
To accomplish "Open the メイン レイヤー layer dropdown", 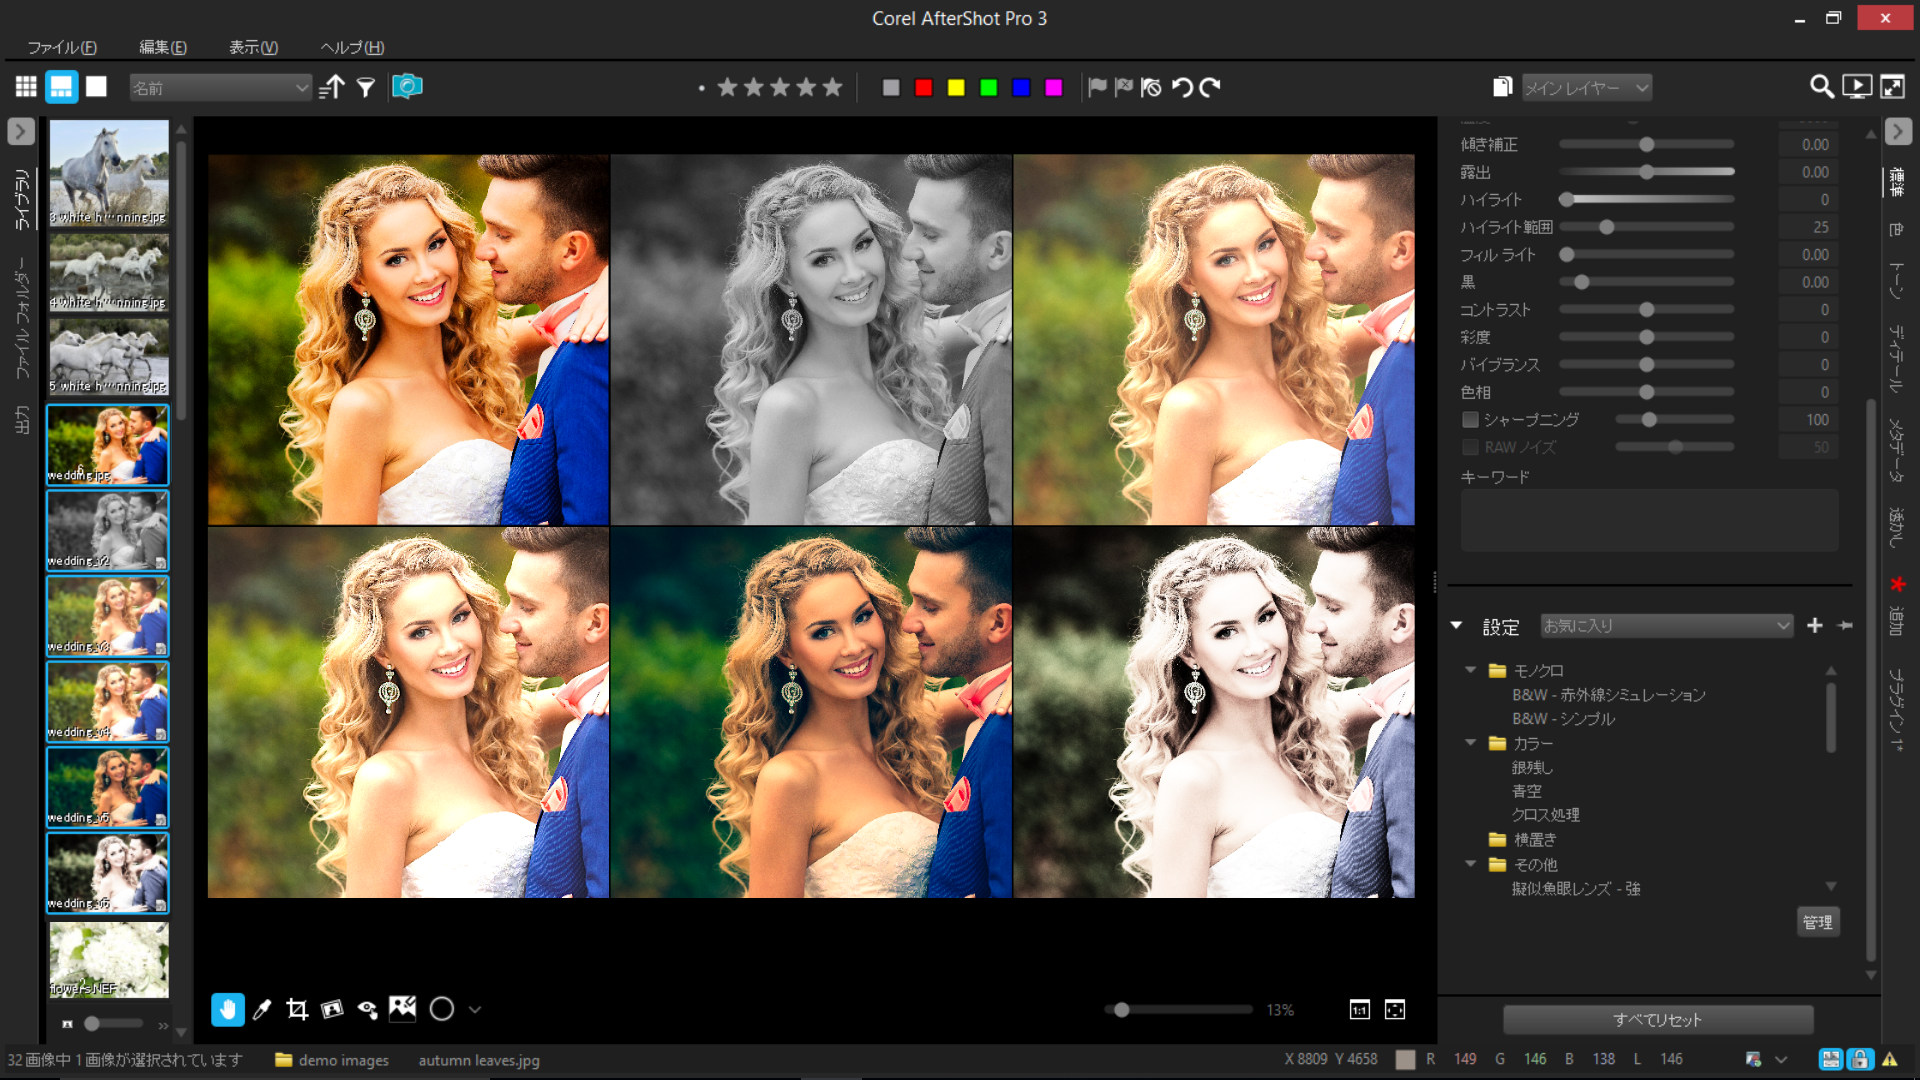I will coord(1586,88).
